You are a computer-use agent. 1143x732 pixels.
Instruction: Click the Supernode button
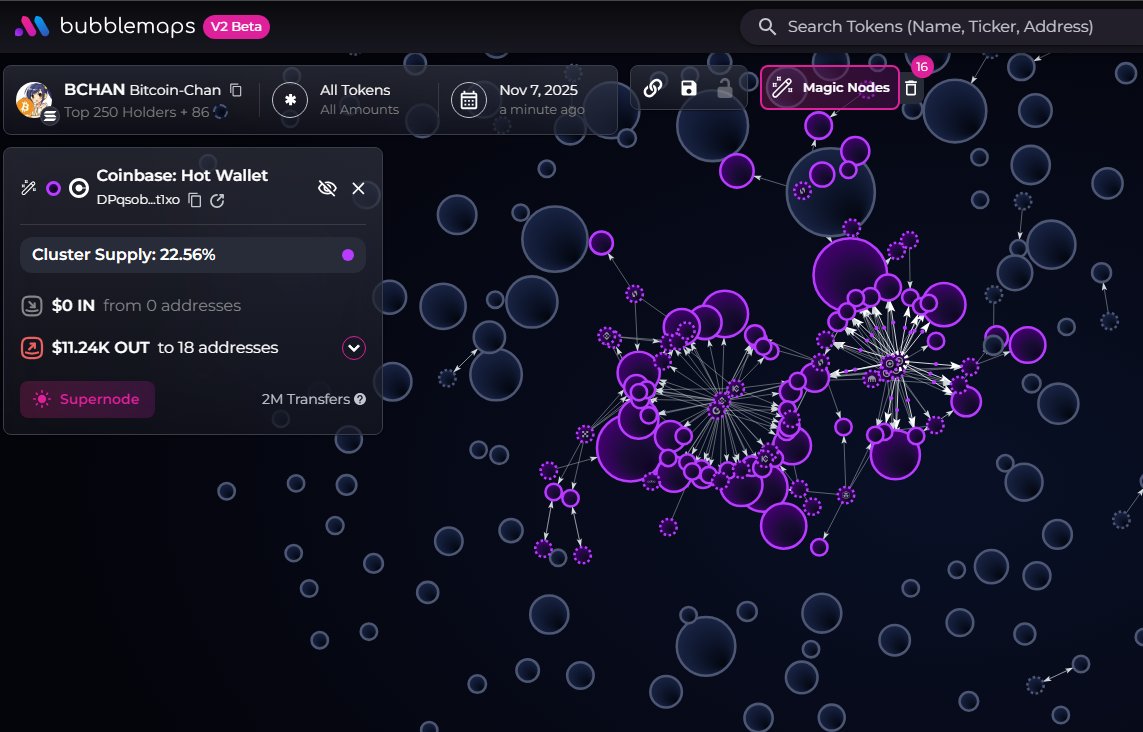87,399
